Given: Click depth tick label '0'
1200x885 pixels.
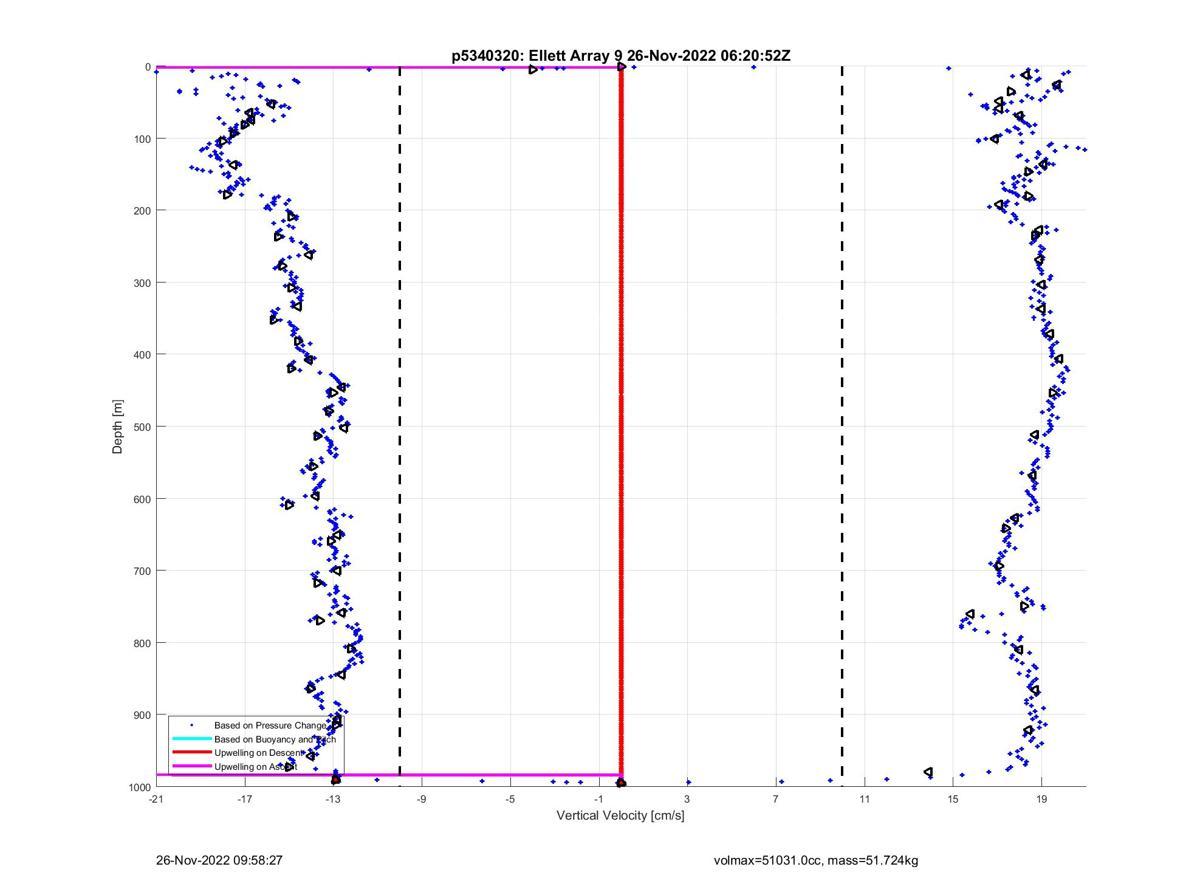Looking at the screenshot, I should pyautogui.click(x=148, y=67).
